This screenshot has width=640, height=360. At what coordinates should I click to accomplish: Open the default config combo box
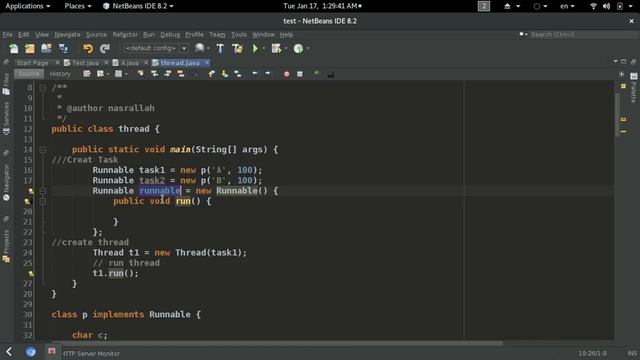pos(156,48)
